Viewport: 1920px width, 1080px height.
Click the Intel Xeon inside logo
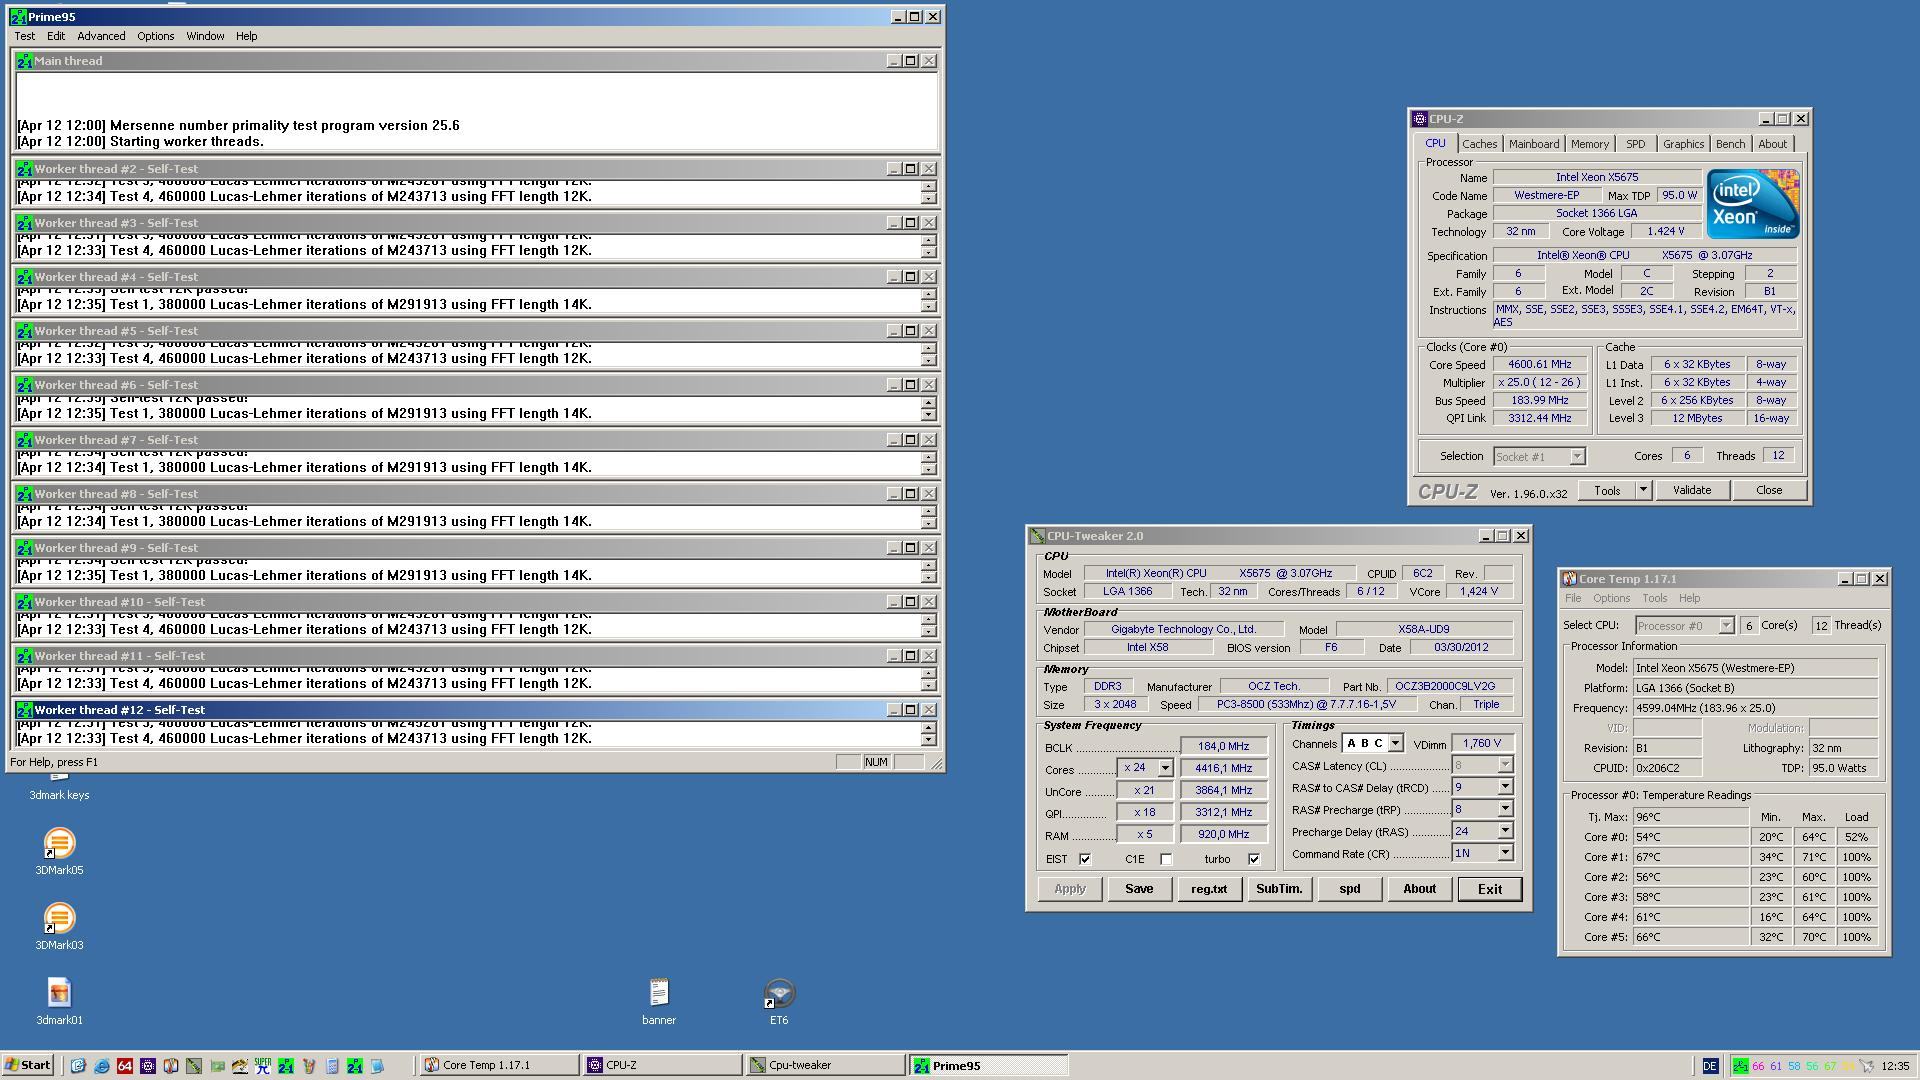pos(1752,204)
